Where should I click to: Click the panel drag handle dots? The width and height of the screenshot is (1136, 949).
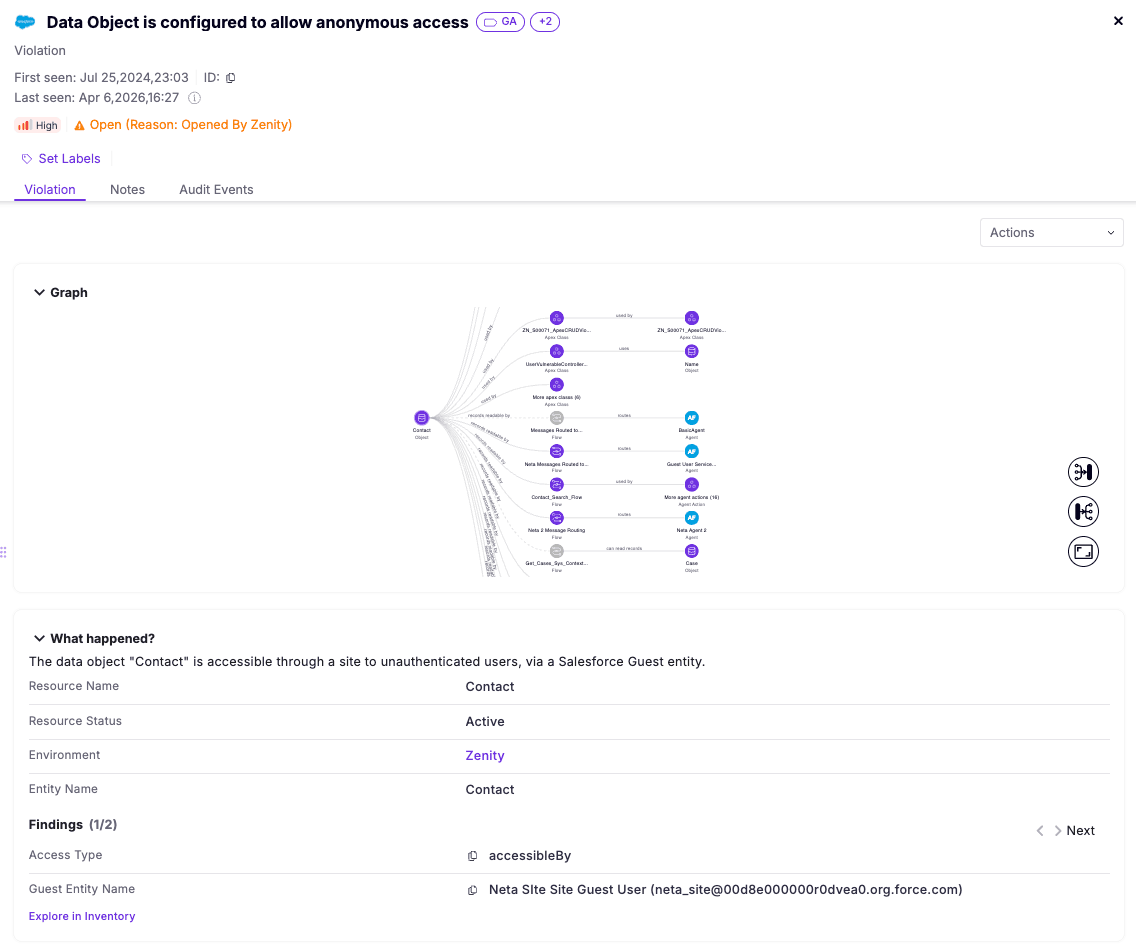[x=4, y=553]
